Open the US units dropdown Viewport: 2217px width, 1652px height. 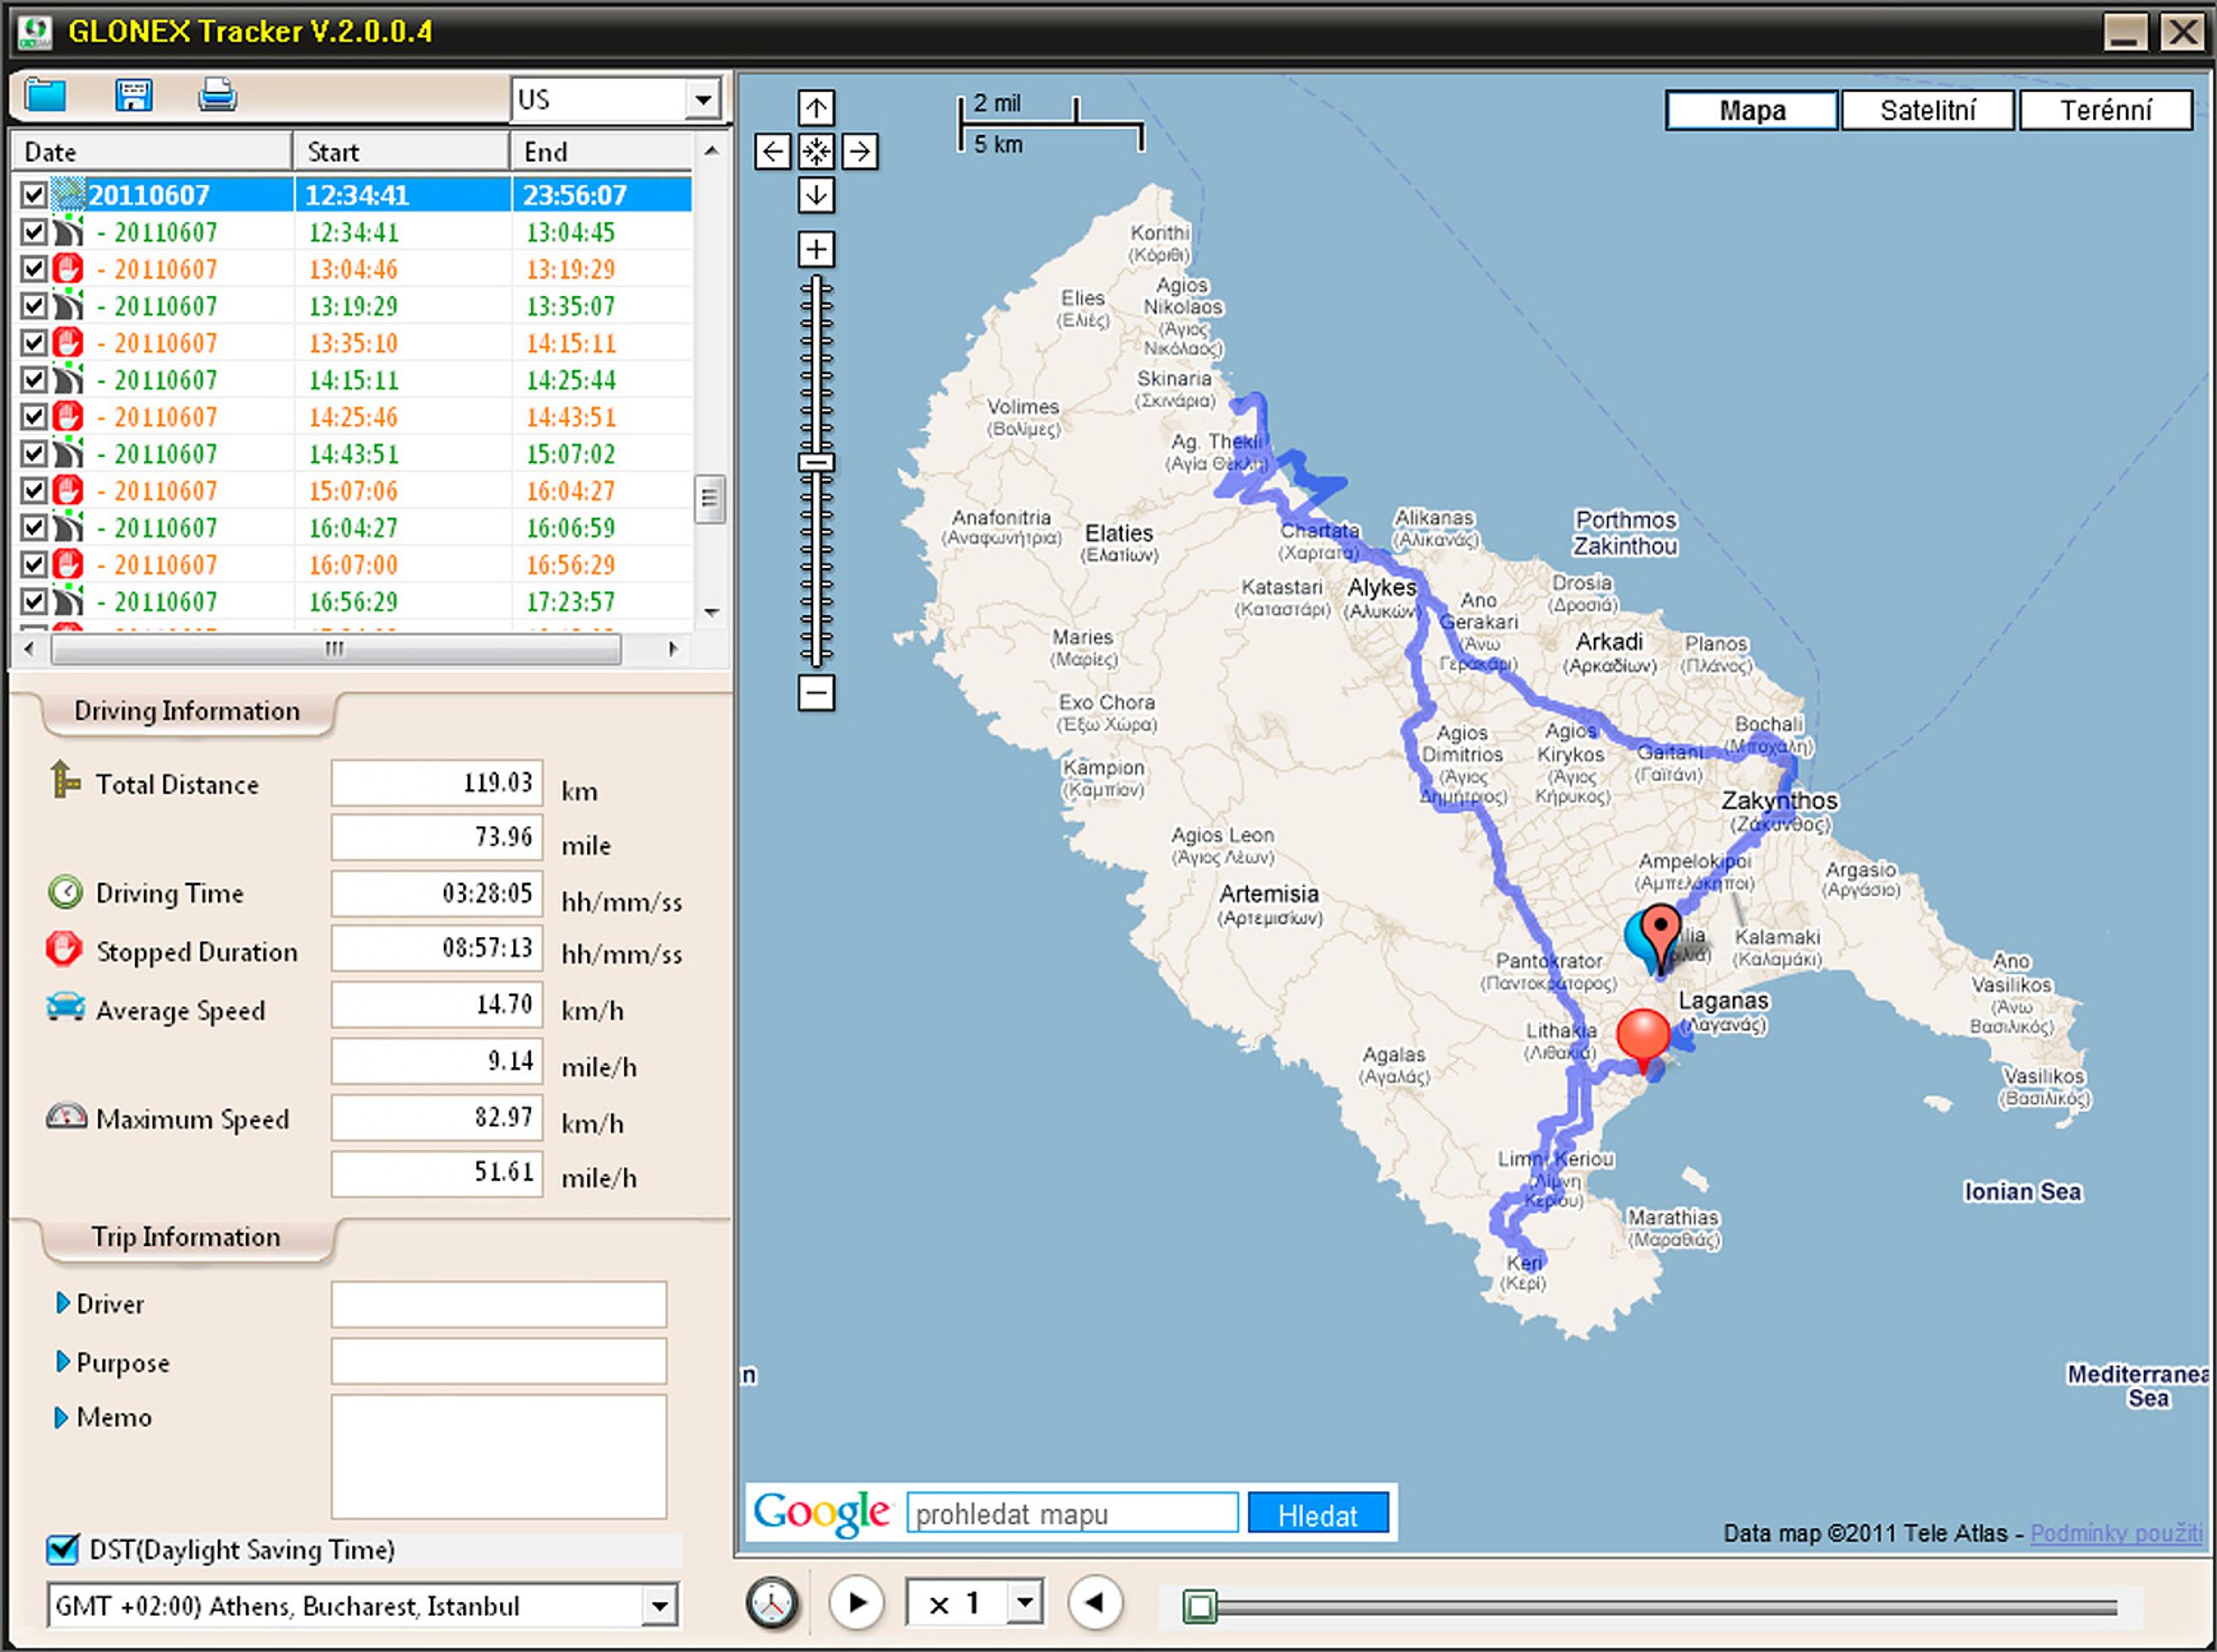[703, 100]
